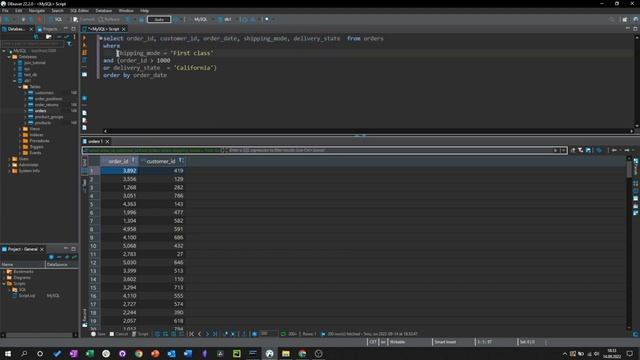
Task: Open the Help menu
Action: coord(144,11)
